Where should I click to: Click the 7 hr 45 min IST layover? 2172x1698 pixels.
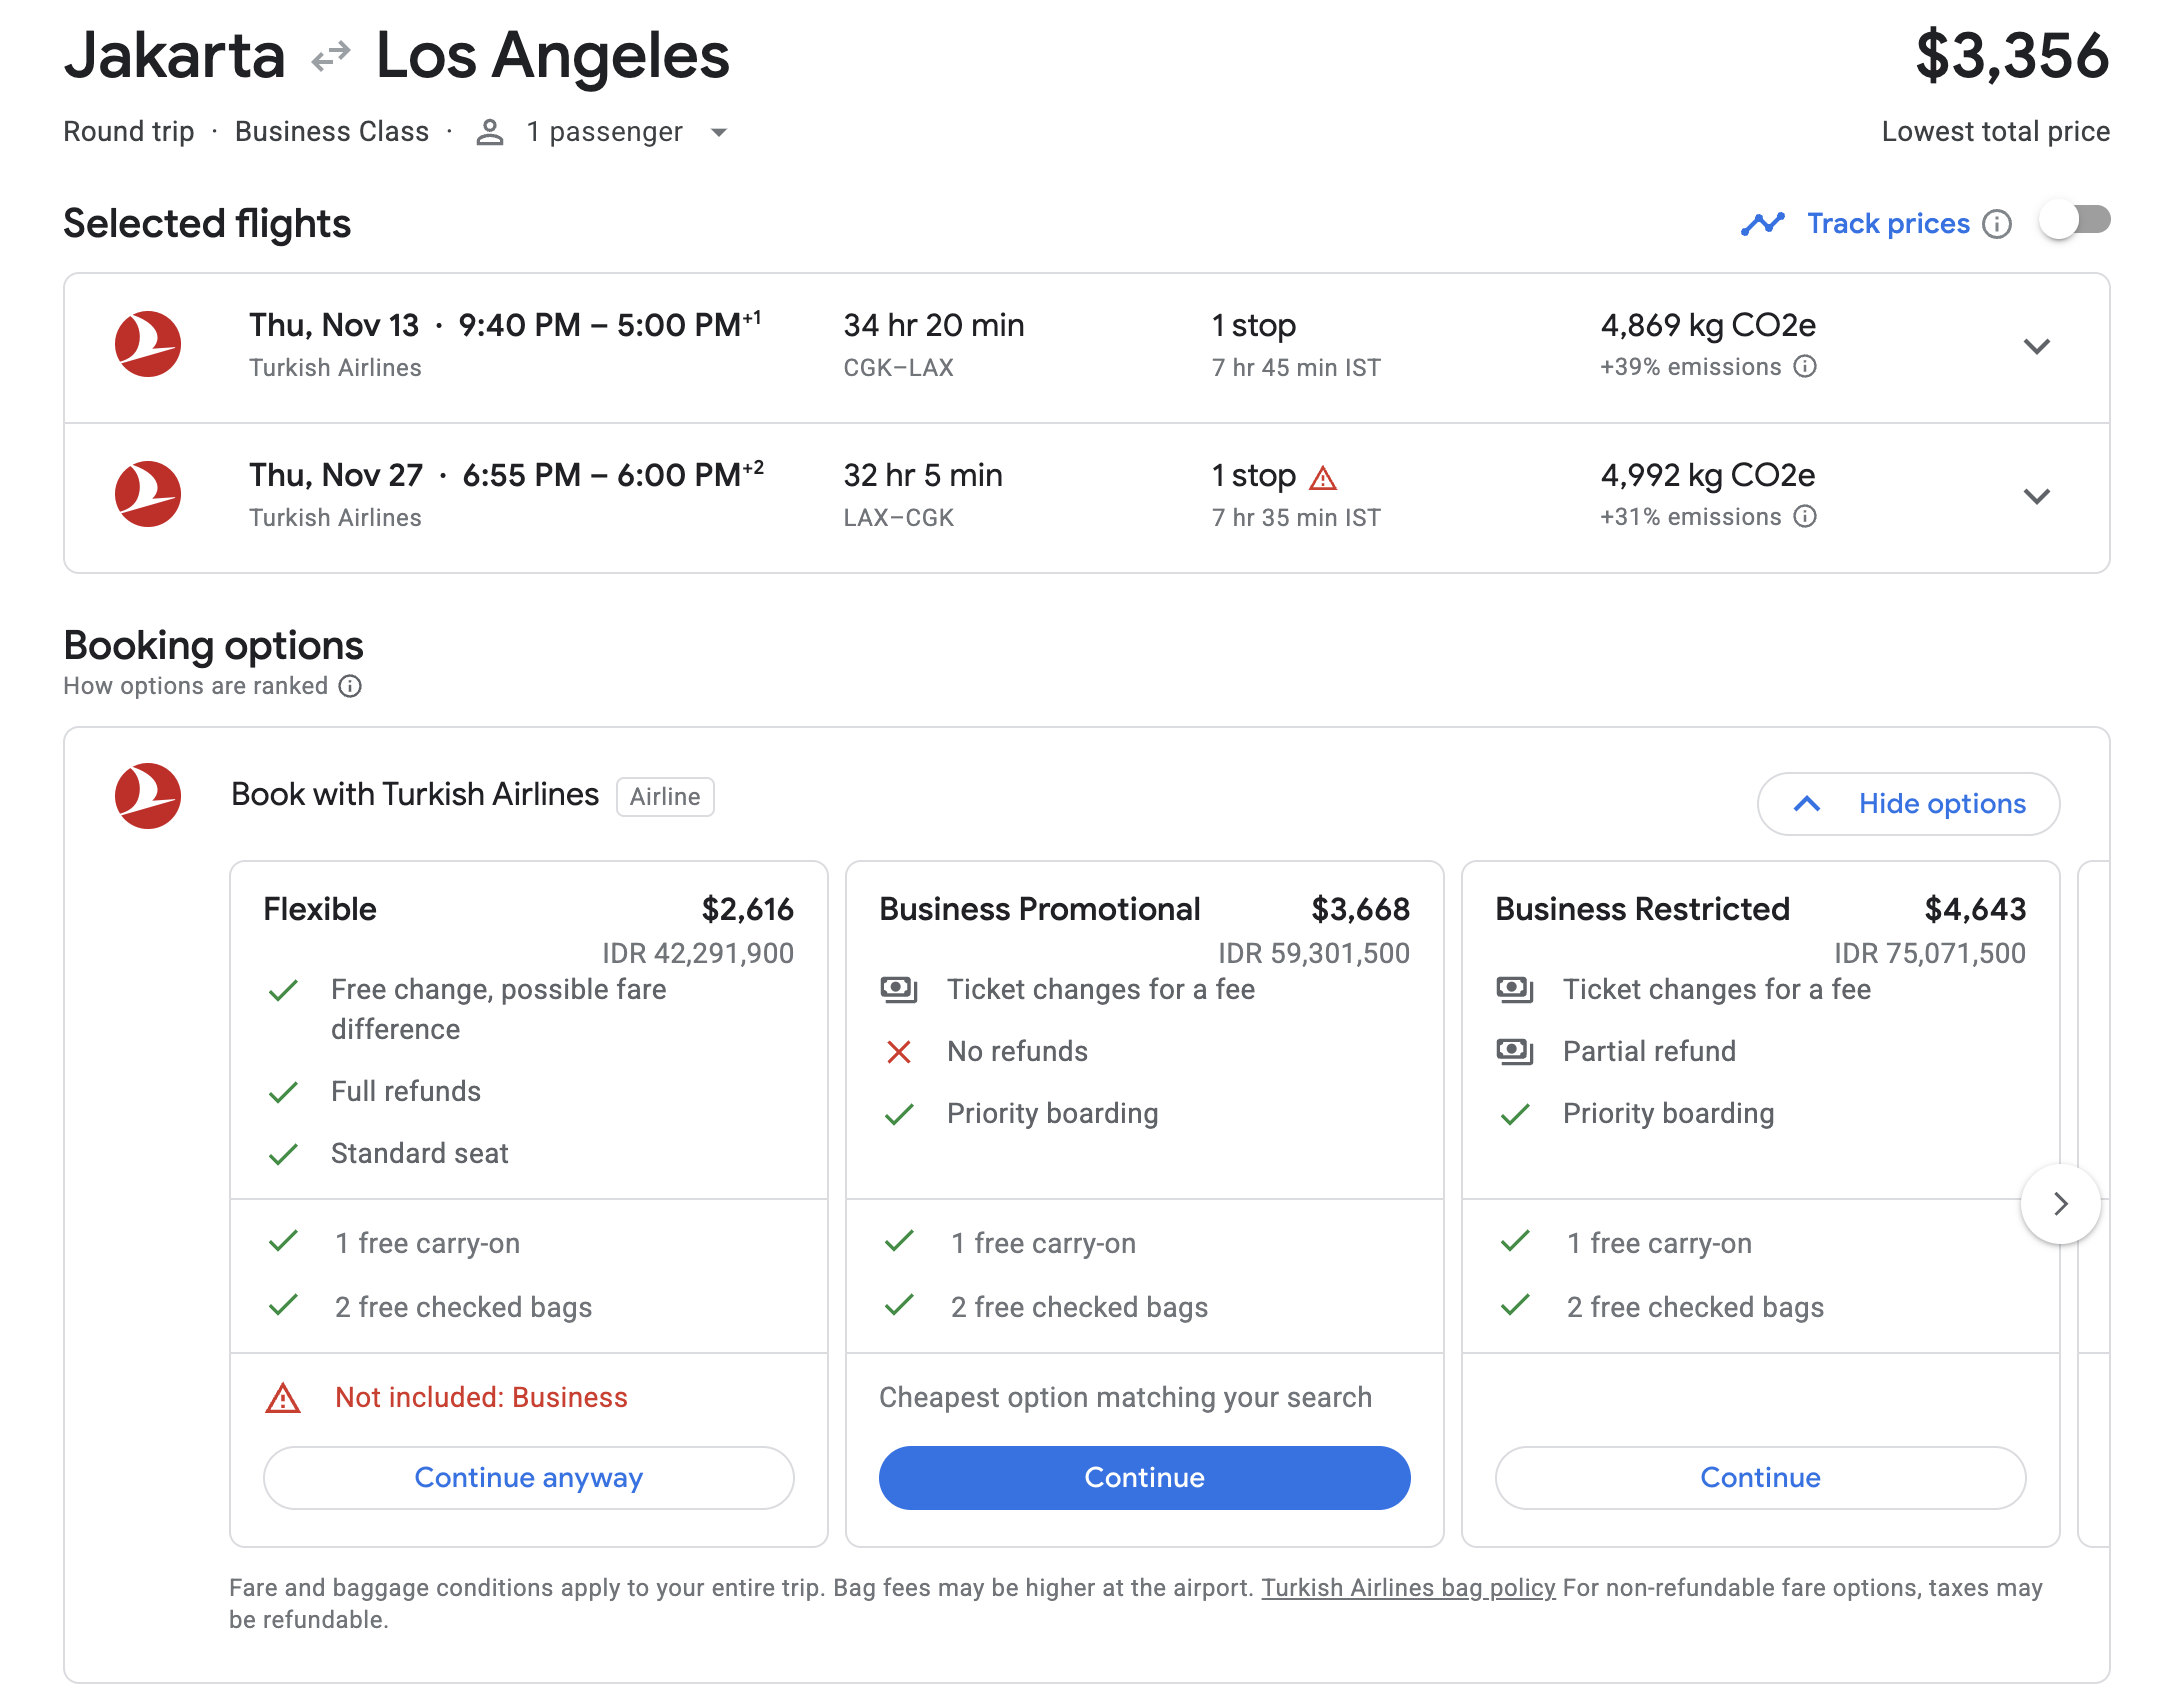[x=1296, y=368]
